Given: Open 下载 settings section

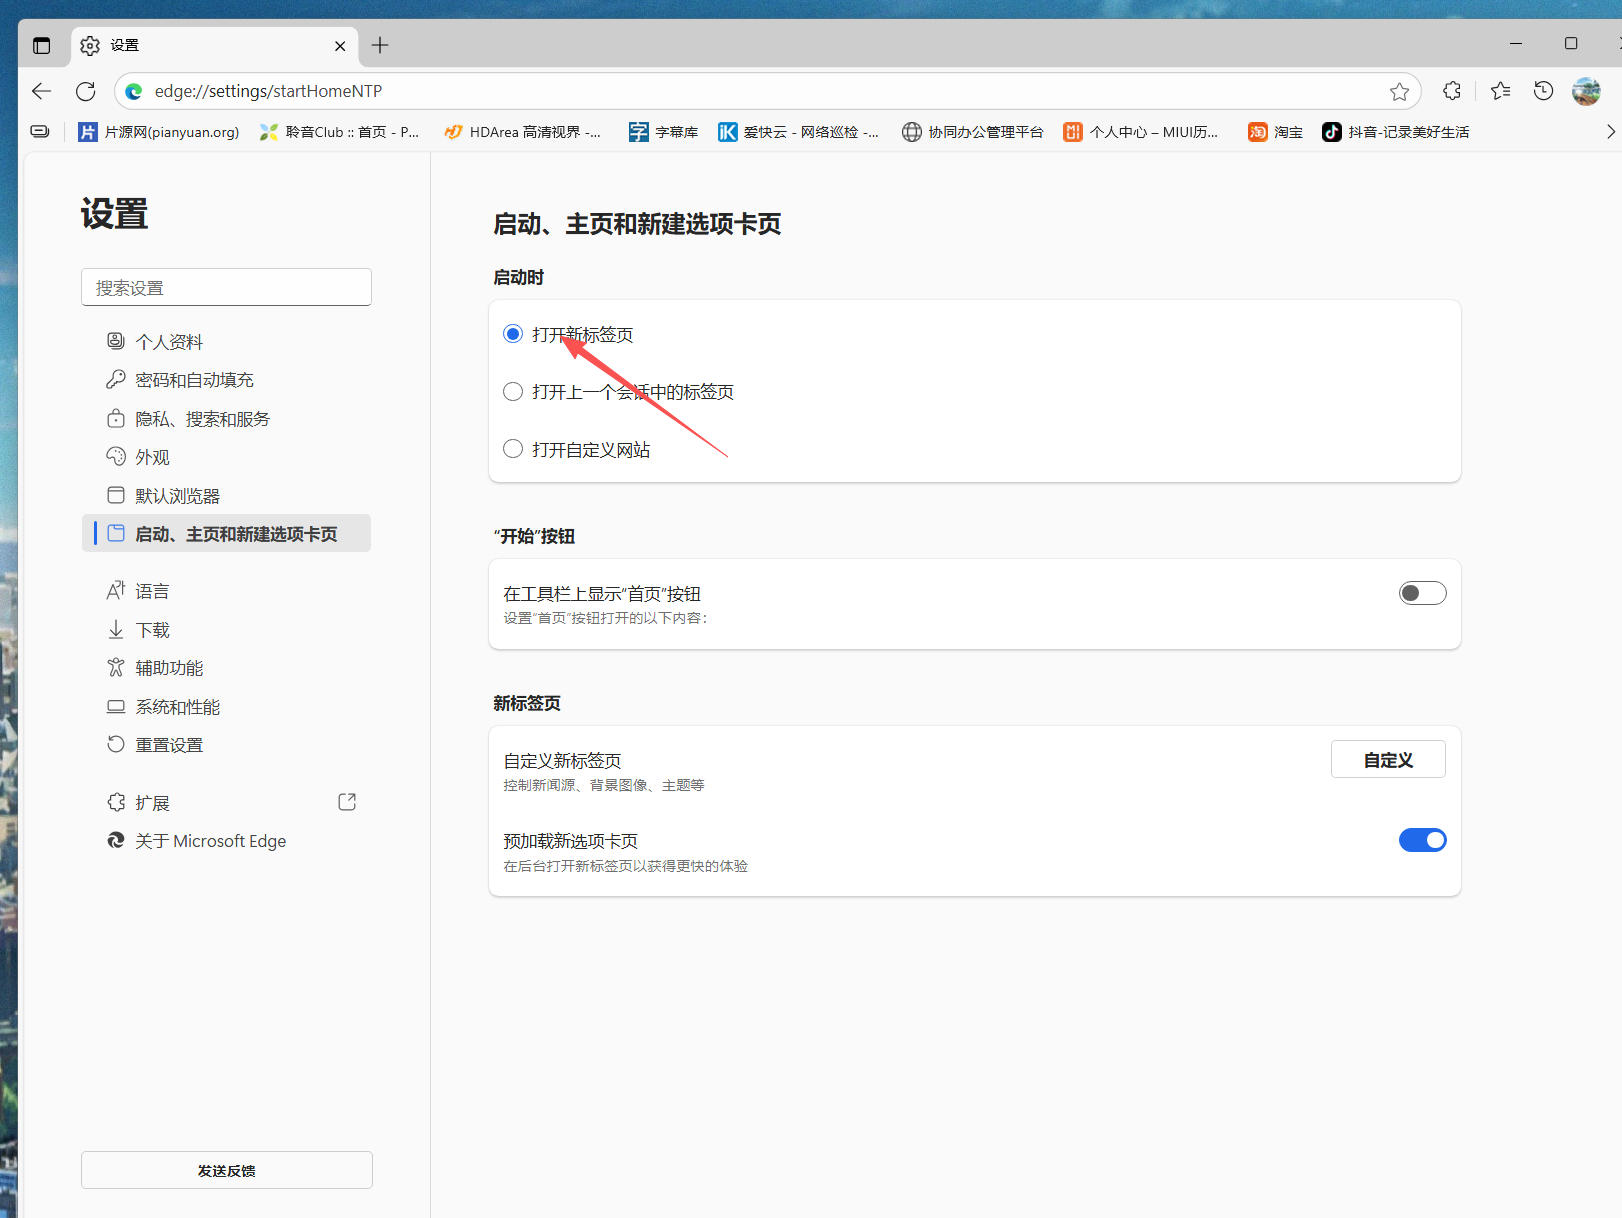Looking at the screenshot, I should [226, 630].
